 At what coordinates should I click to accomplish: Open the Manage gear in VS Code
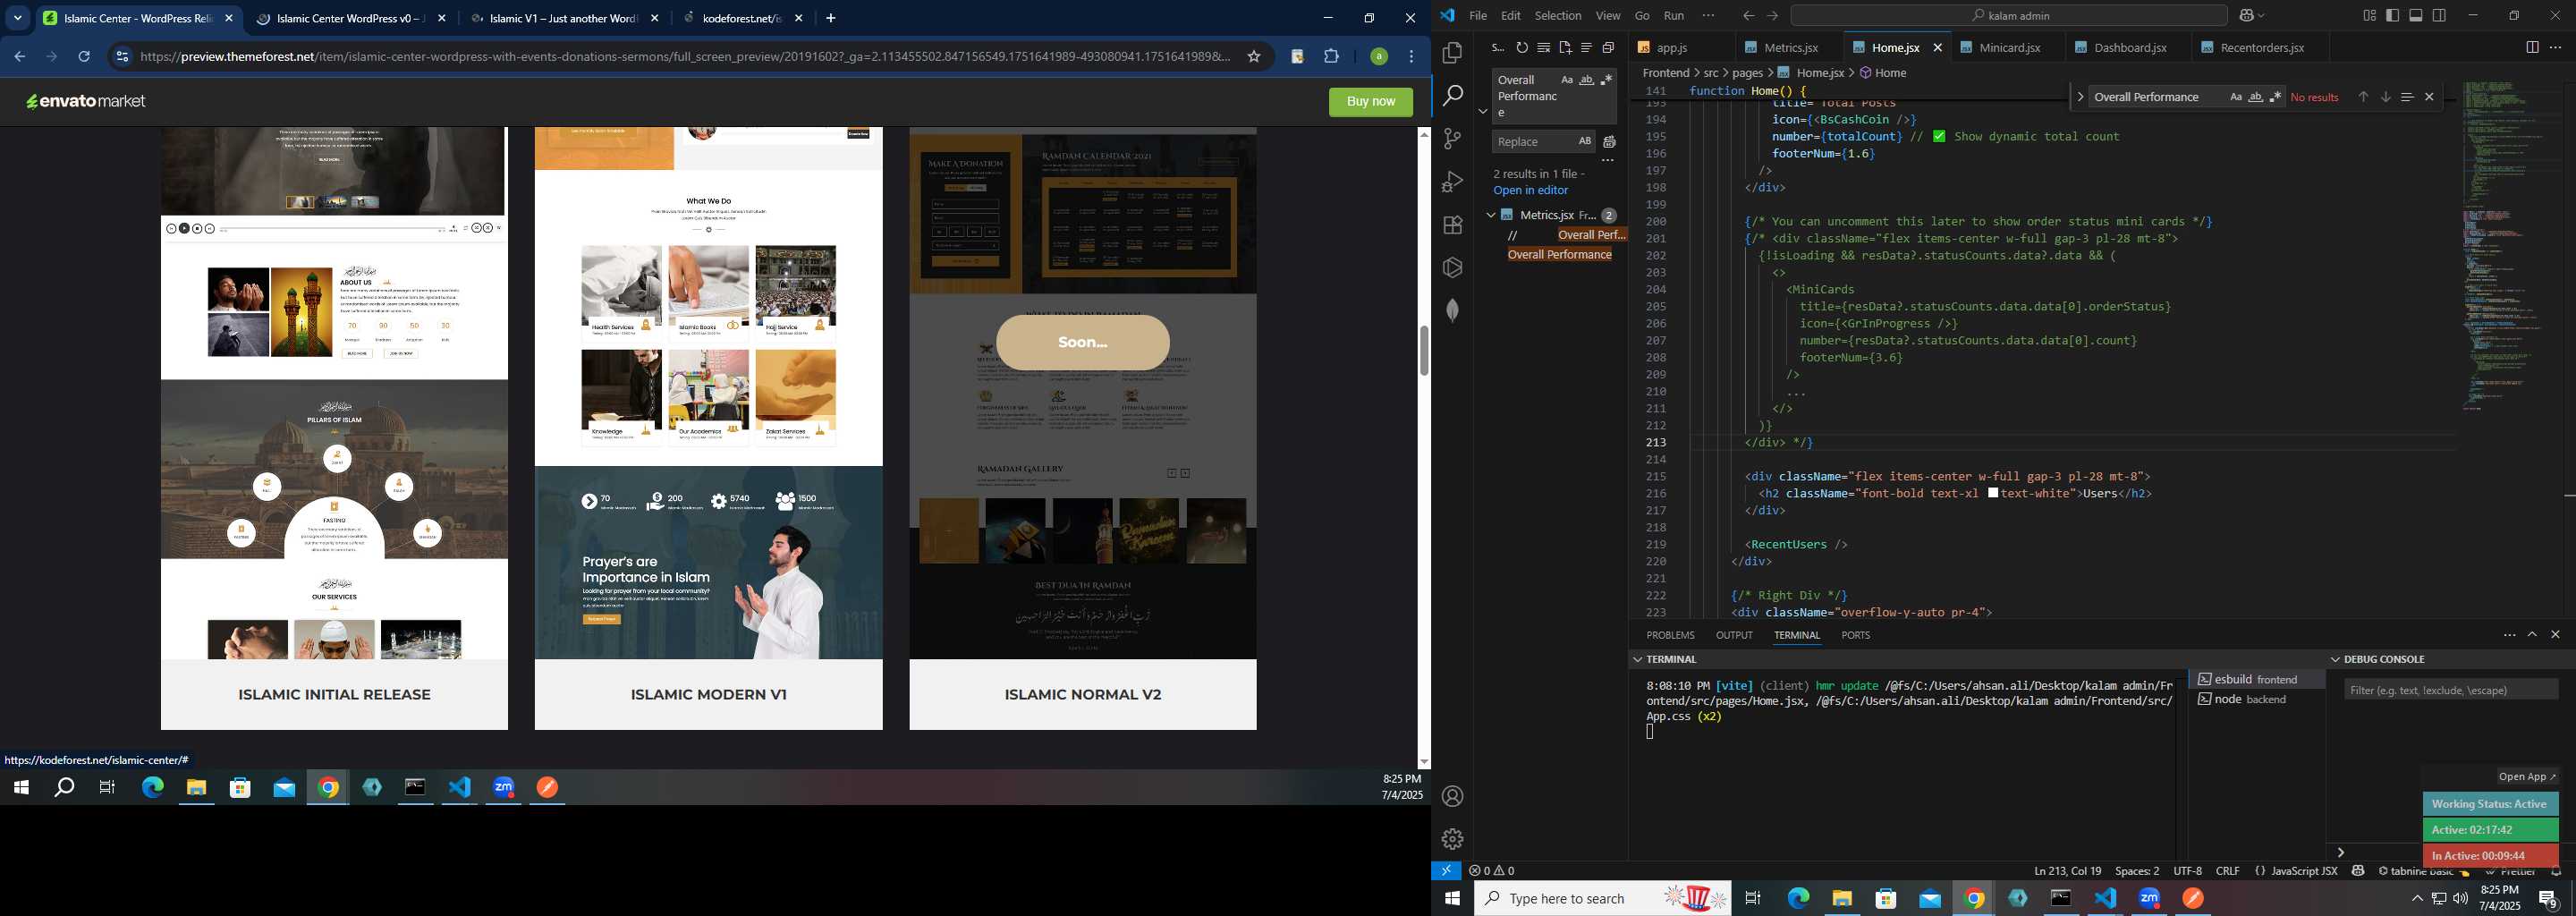point(1452,839)
